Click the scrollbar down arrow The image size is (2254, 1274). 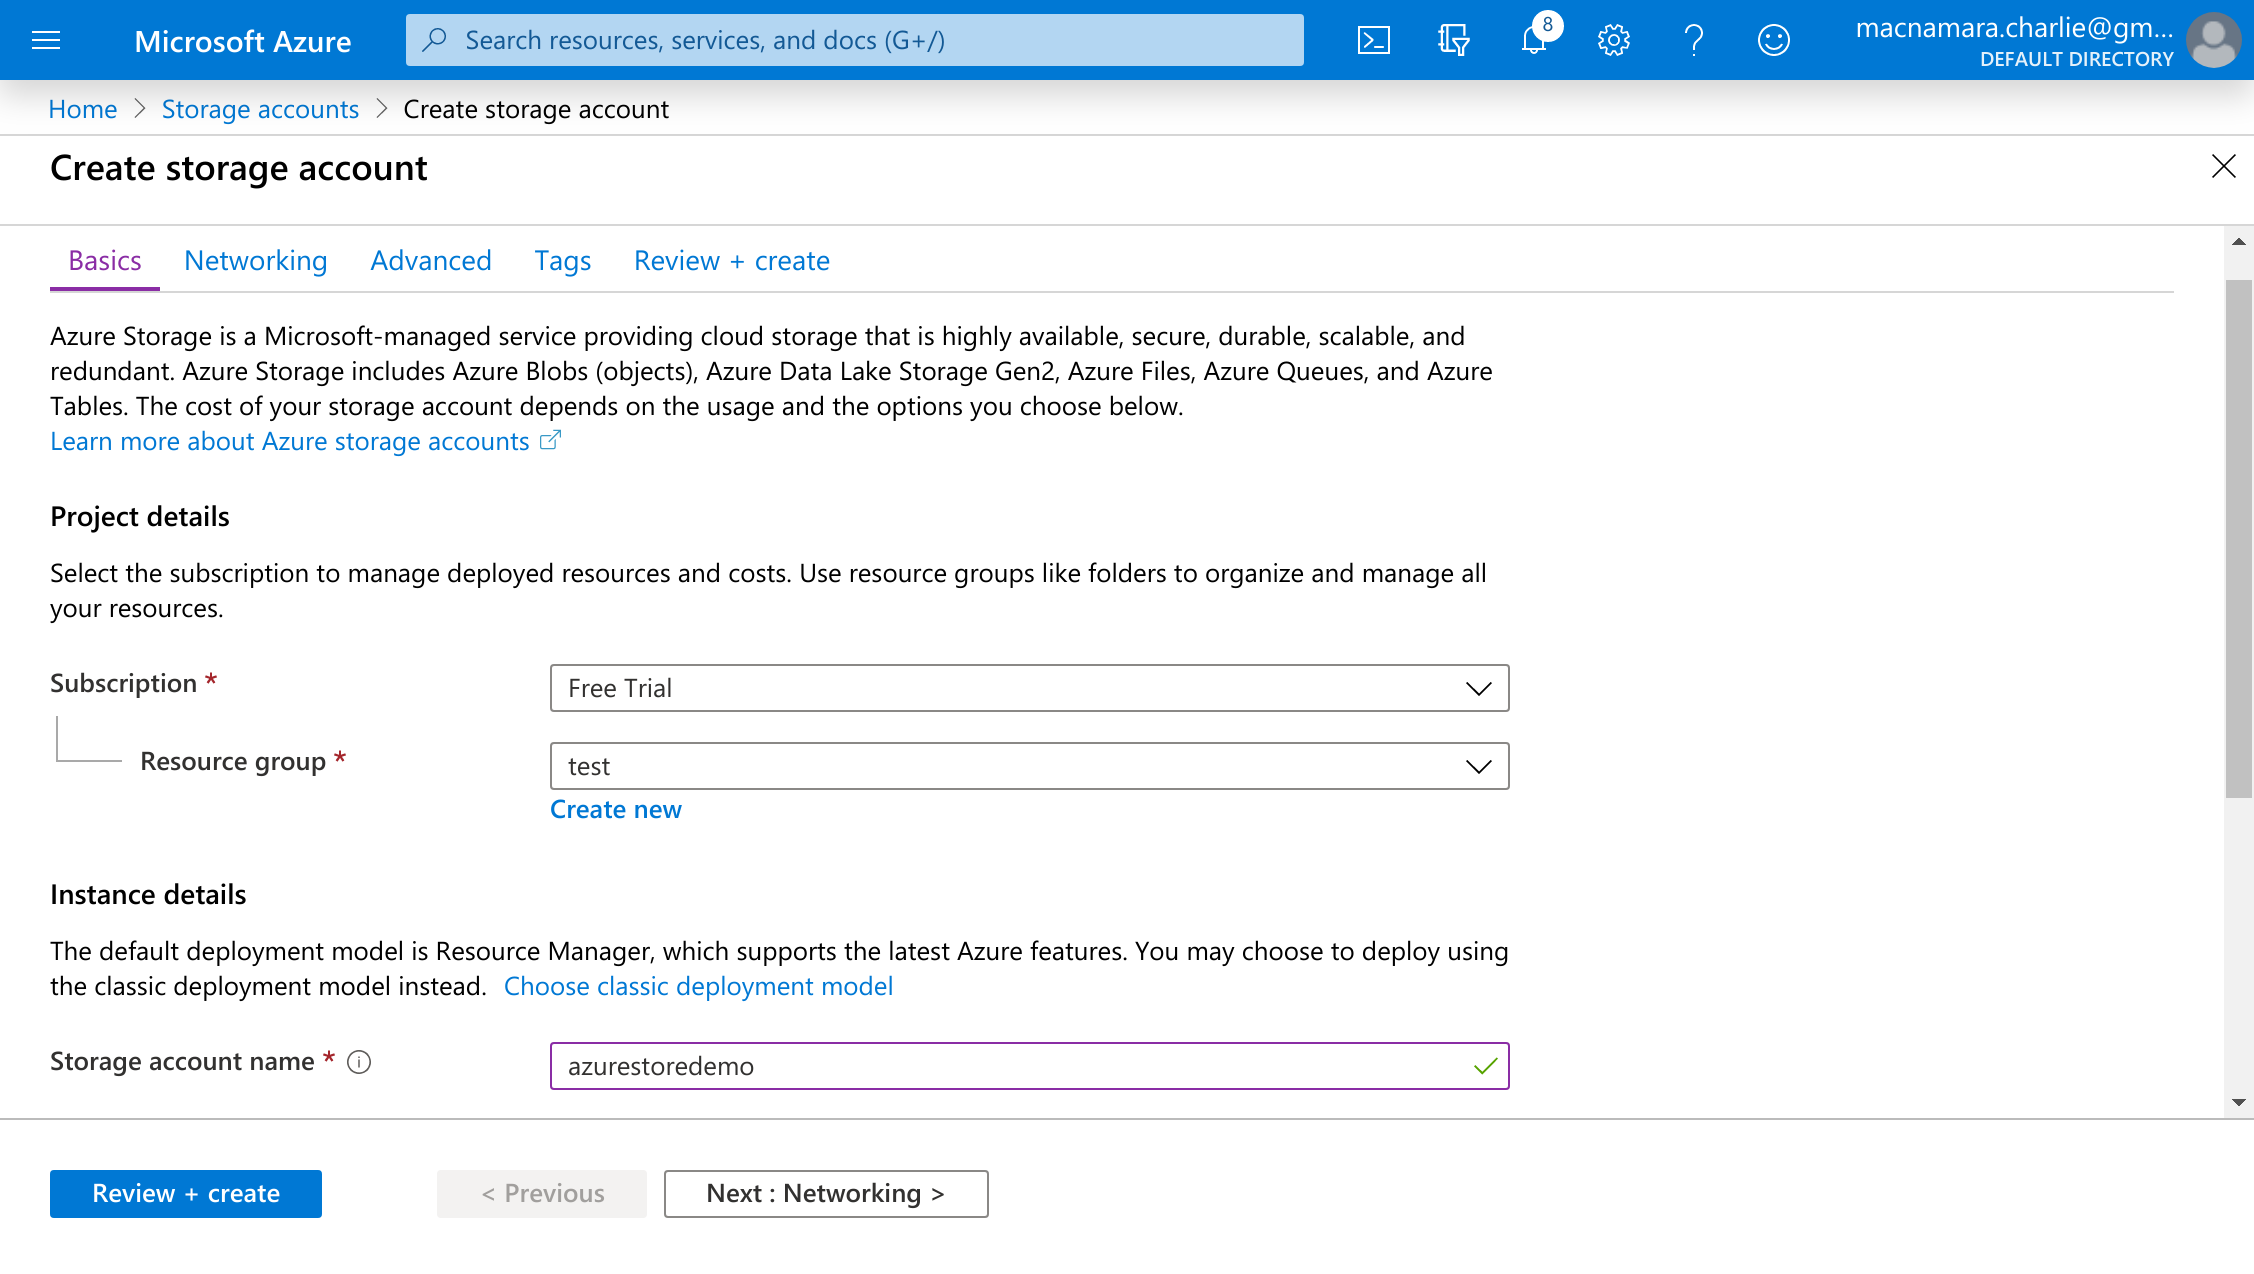coord(2239,1102)
